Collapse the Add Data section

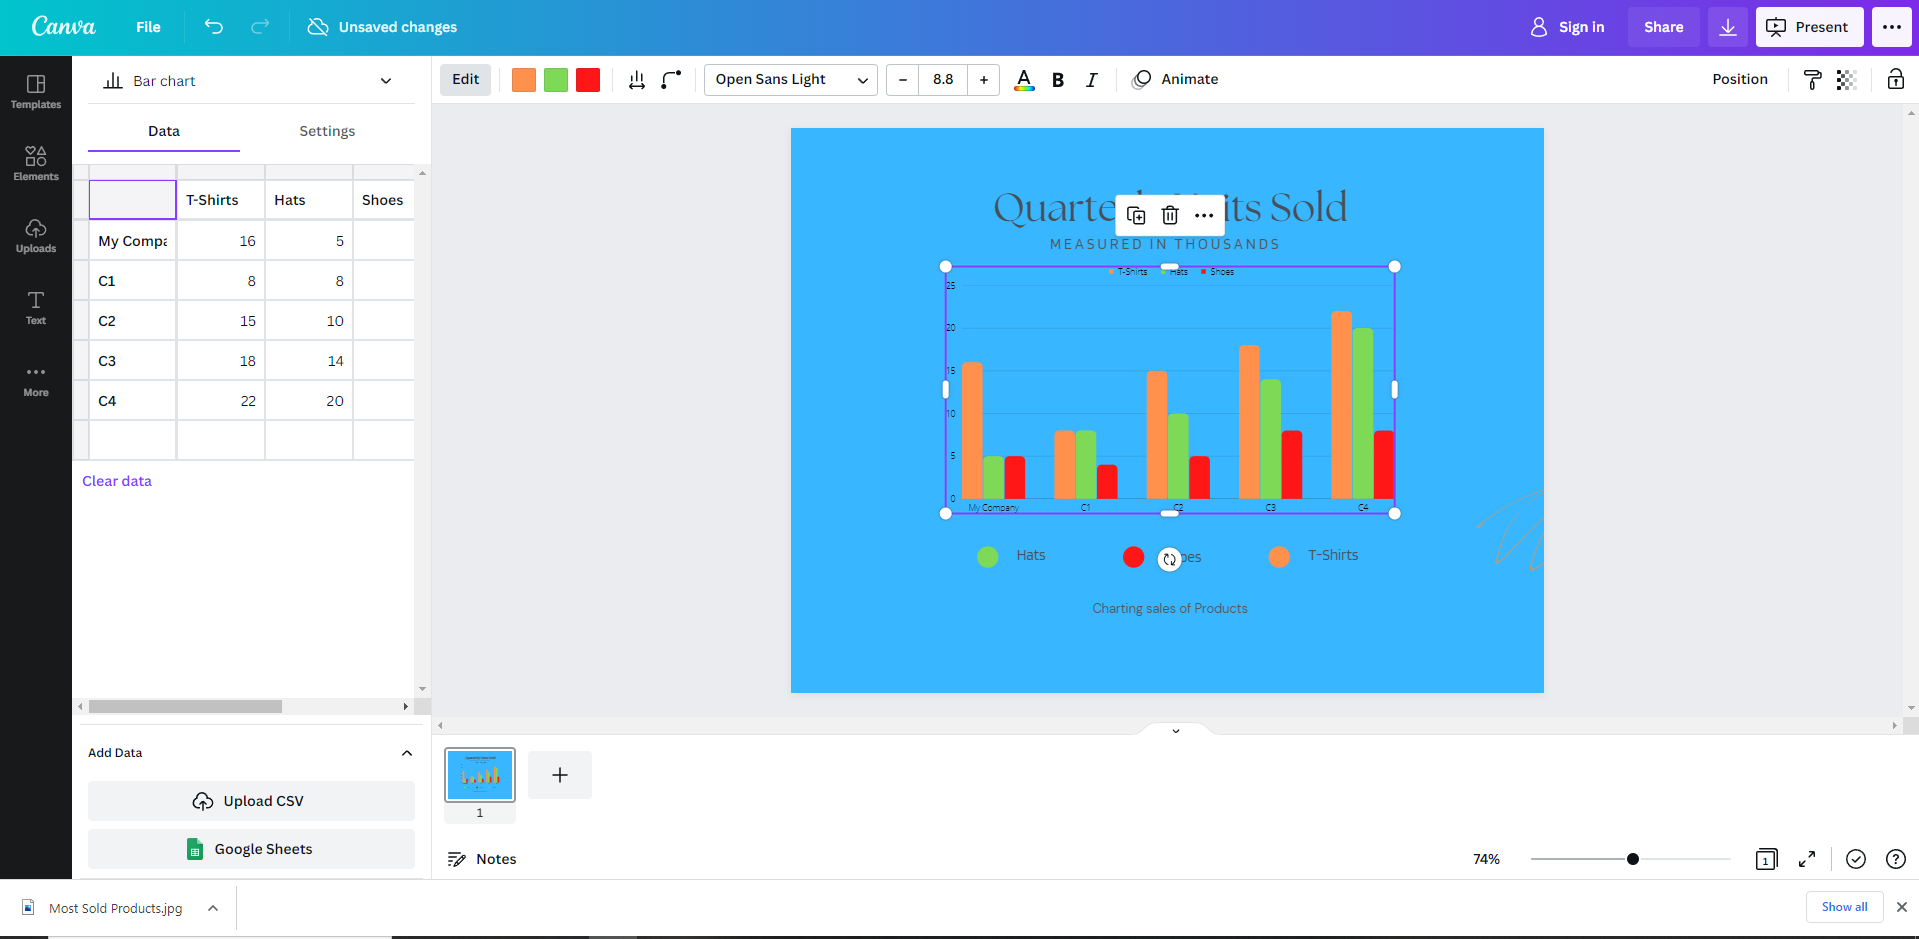(406, 753)
